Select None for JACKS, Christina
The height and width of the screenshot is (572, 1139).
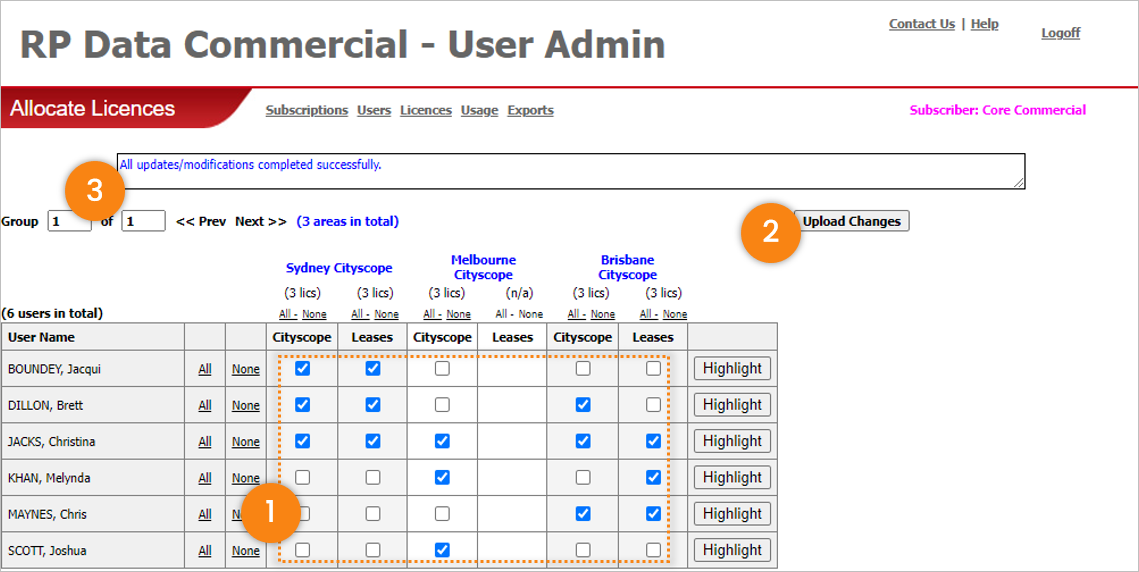click(246, 442)
